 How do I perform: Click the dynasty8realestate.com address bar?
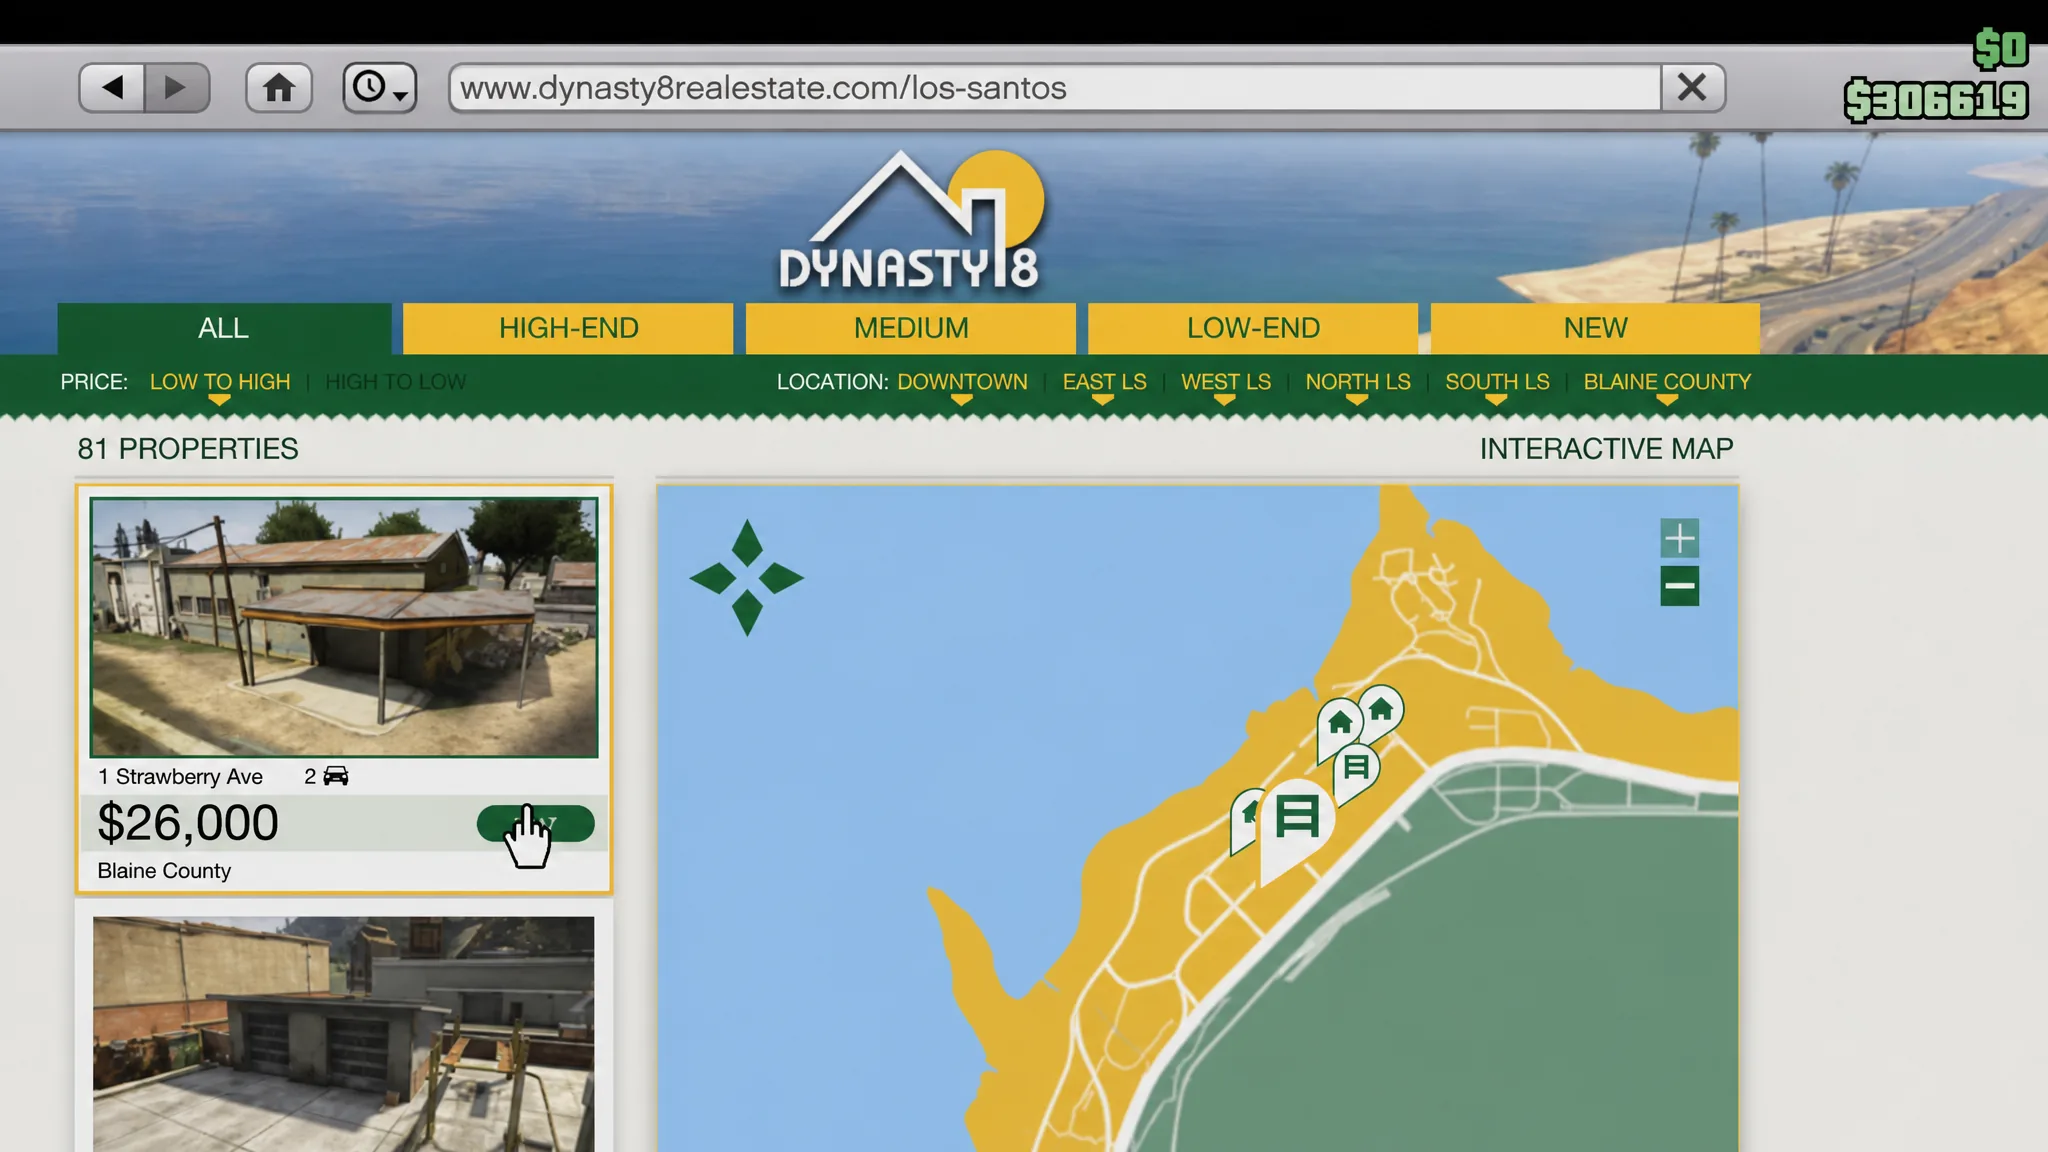pyautogui.click(x=1055, y=88)
